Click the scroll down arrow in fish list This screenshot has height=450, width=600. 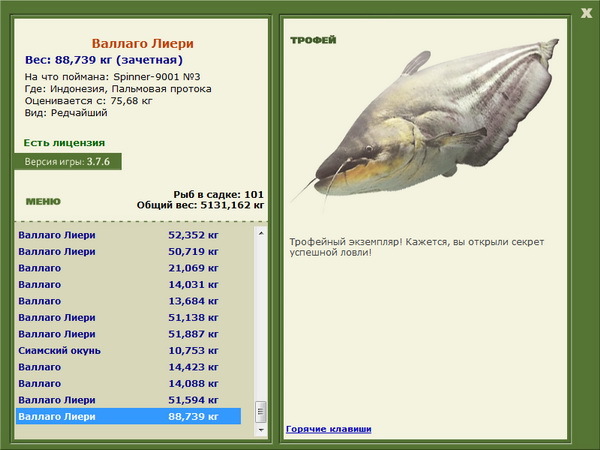tap(261, 430)
